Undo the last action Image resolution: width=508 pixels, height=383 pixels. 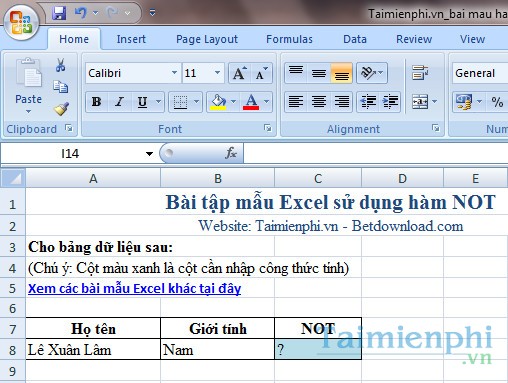[x=80, y=13]
